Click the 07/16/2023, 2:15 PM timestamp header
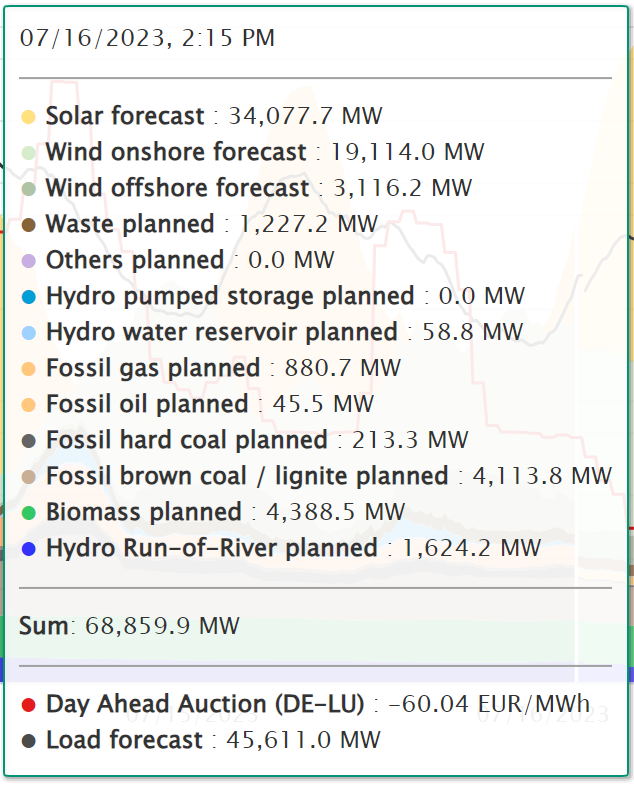634x785 pixels. point(147,39)
